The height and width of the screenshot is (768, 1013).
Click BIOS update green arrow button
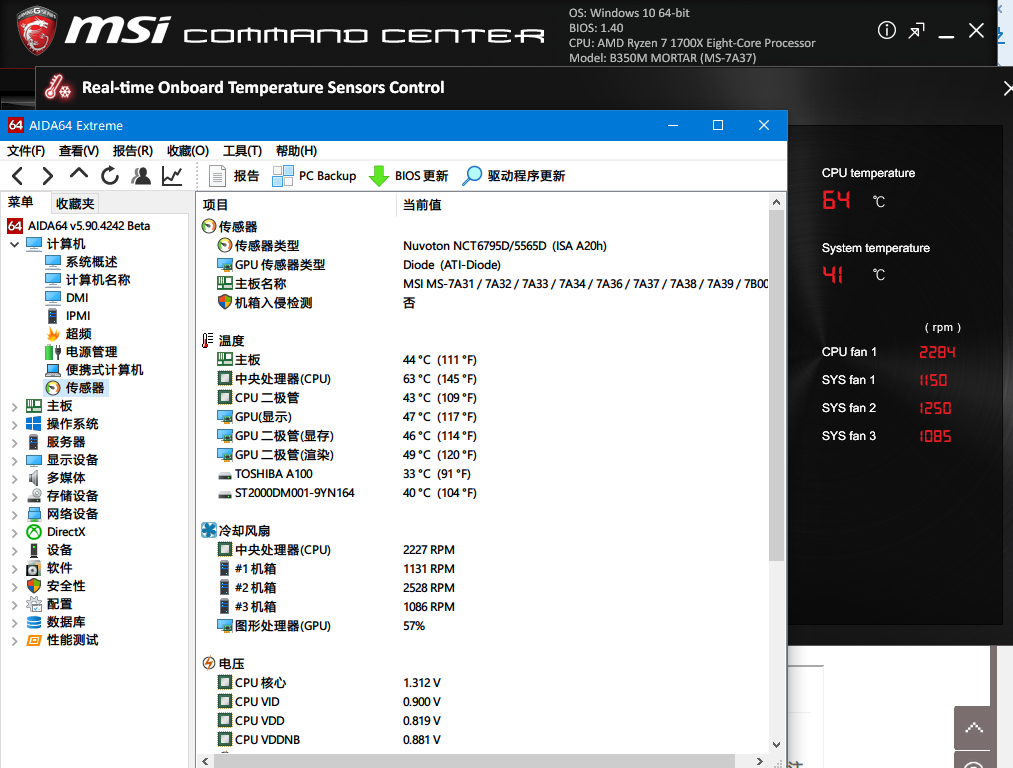point(408,176)
